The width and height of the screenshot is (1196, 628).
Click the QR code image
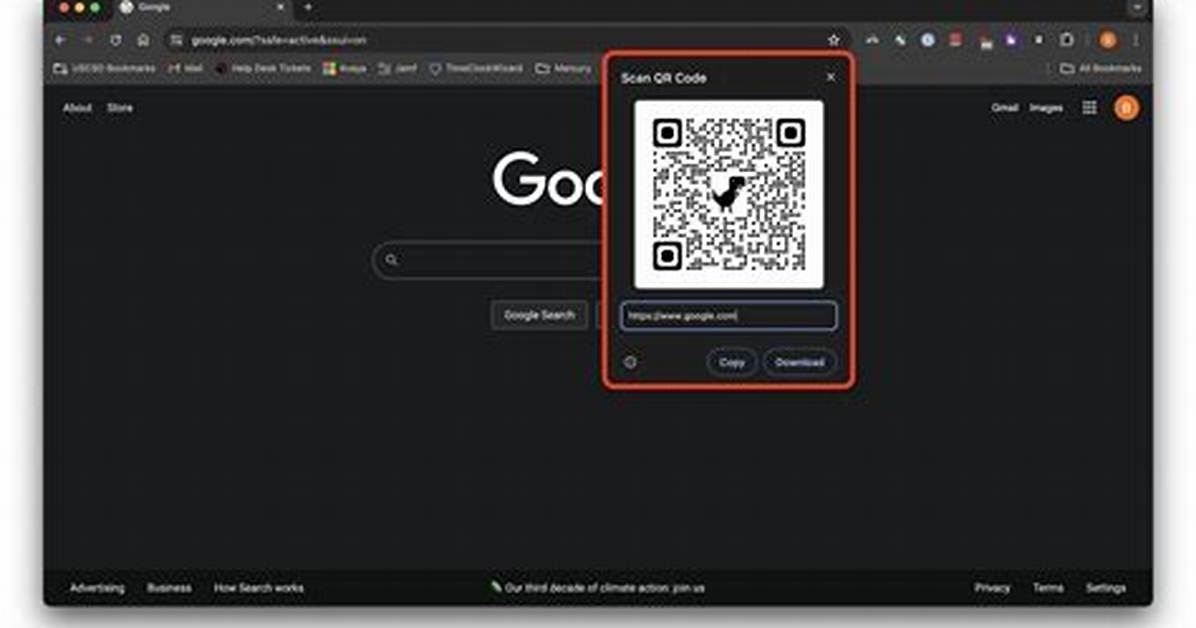click(x=729, y=195)
